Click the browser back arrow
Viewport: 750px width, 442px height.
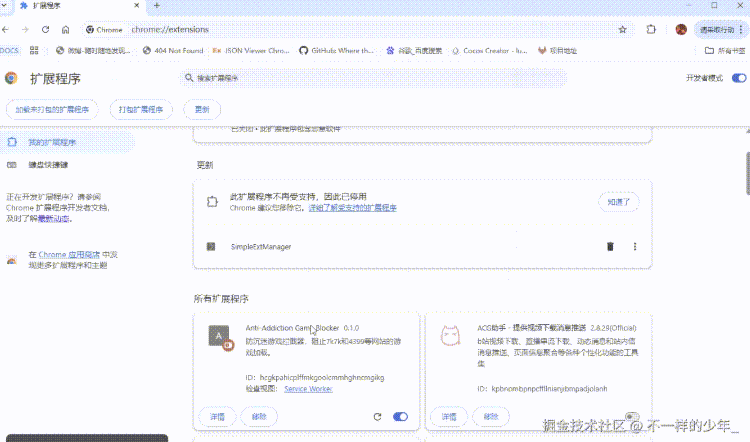click(x=8, y=29)
